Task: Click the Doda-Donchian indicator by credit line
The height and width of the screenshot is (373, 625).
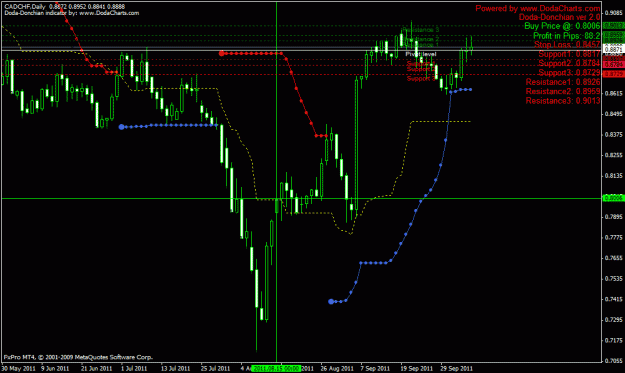Action: tap(72, 13)
